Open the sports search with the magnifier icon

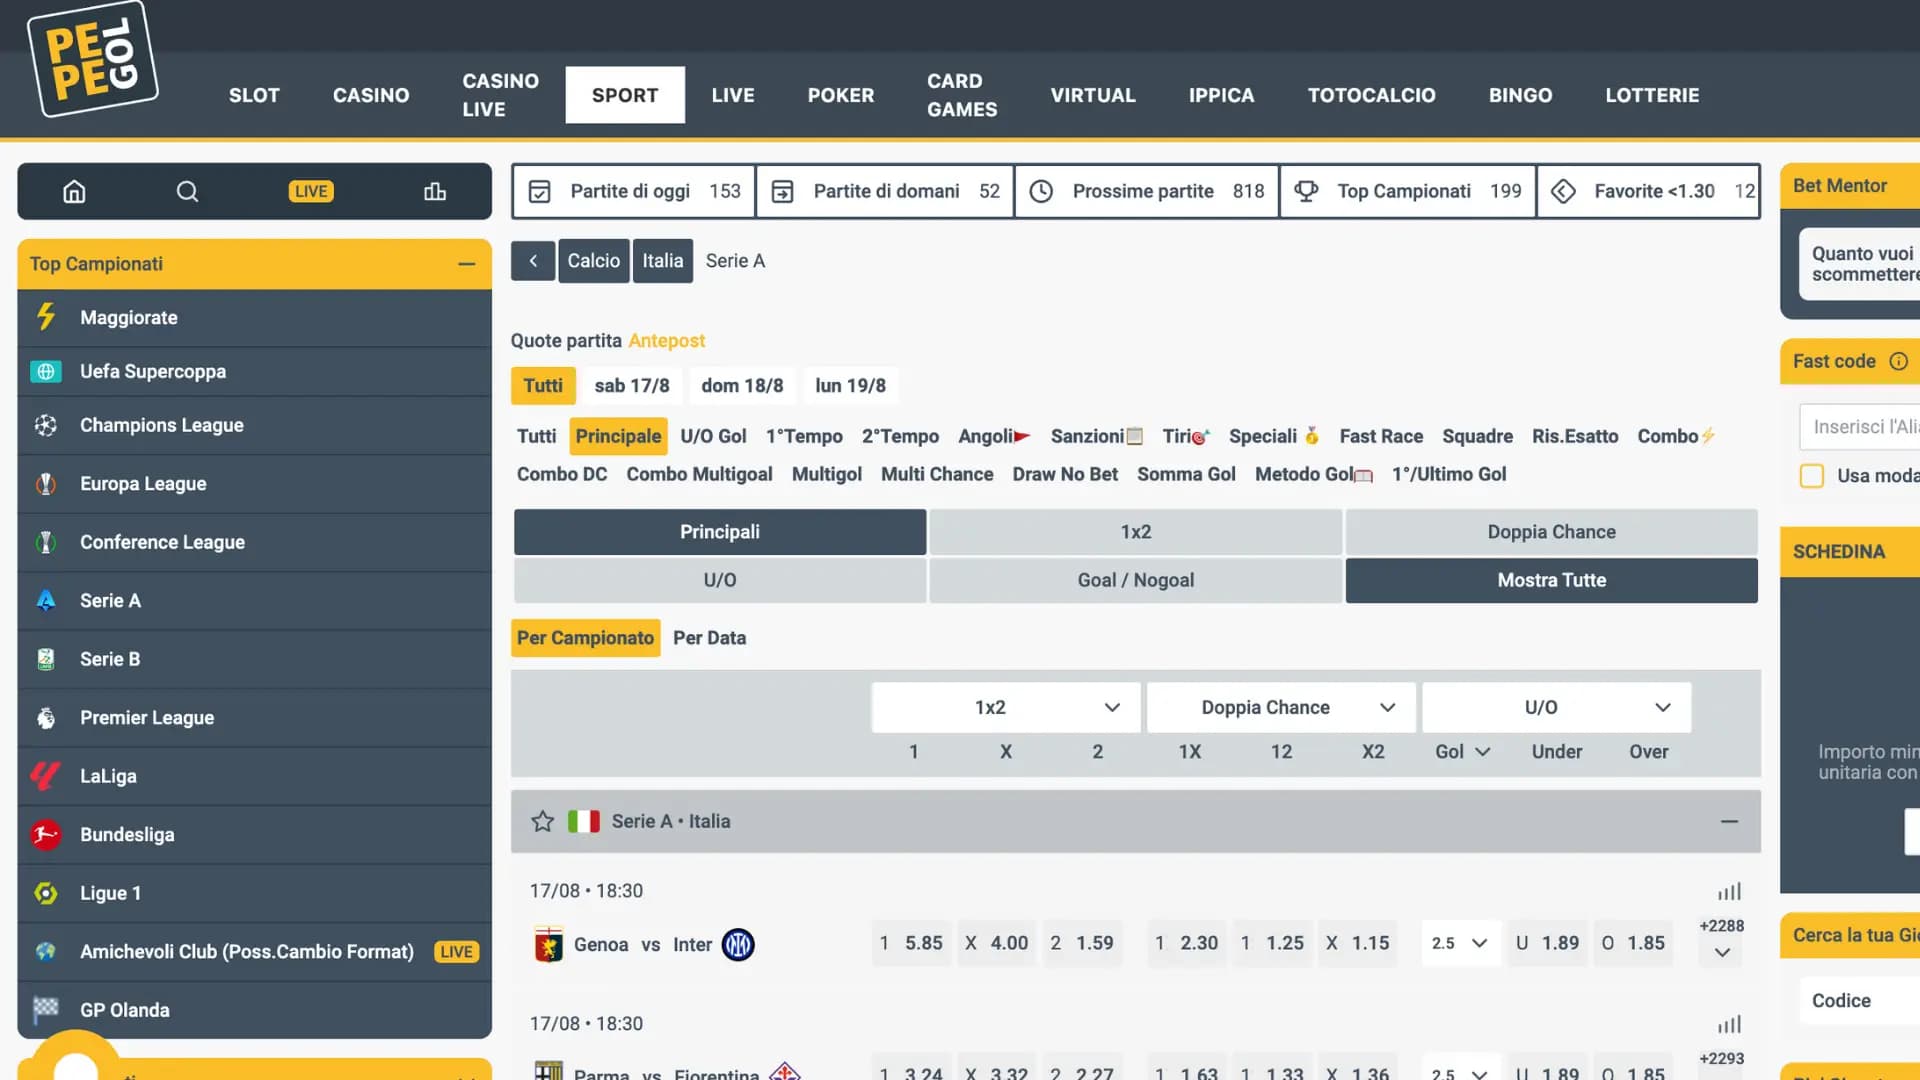[187, 191]
